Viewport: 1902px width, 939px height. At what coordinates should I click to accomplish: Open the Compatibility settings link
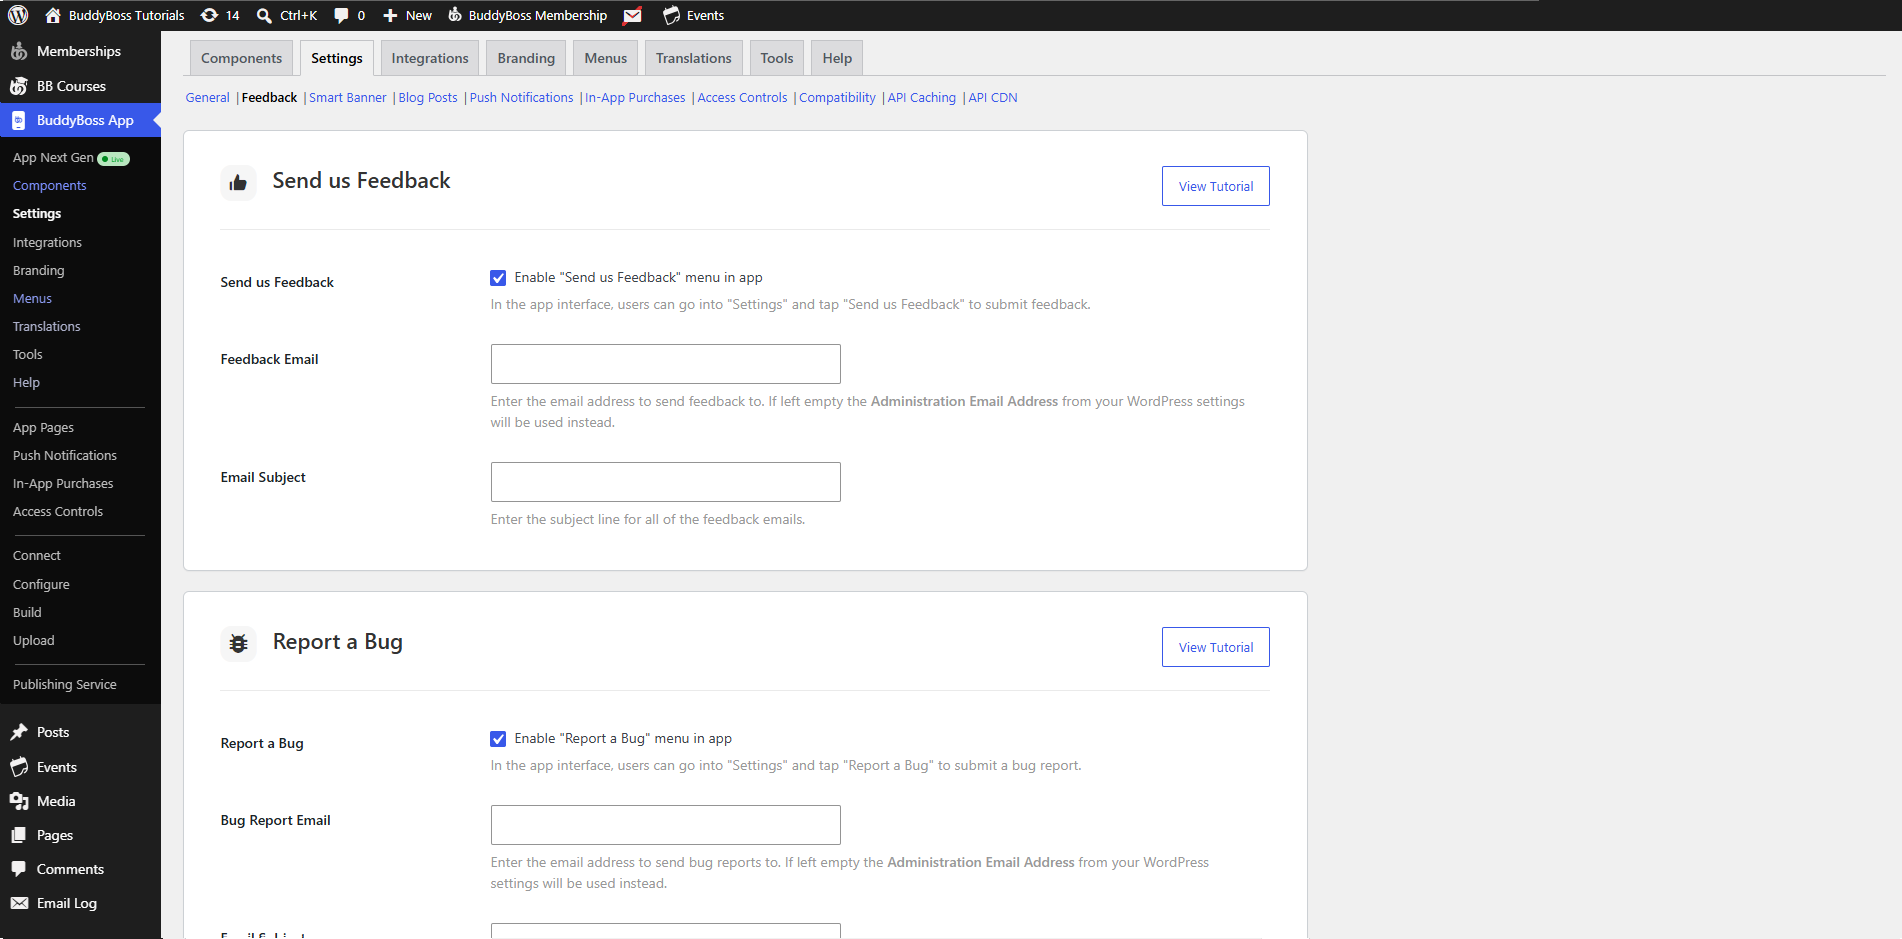pos(837,97)
